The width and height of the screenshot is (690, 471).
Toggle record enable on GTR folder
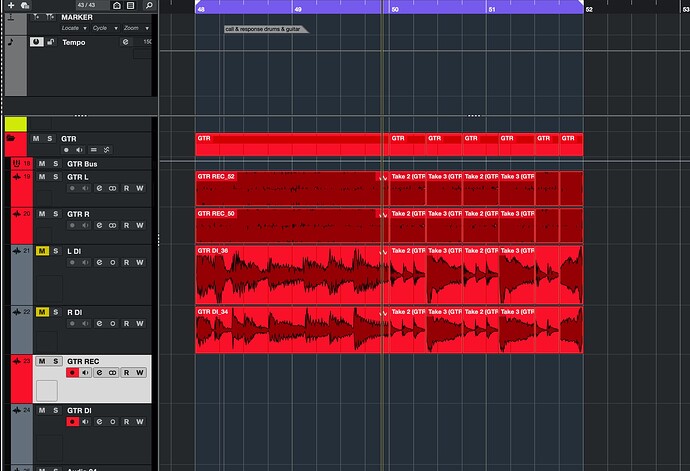pos(66,150)
